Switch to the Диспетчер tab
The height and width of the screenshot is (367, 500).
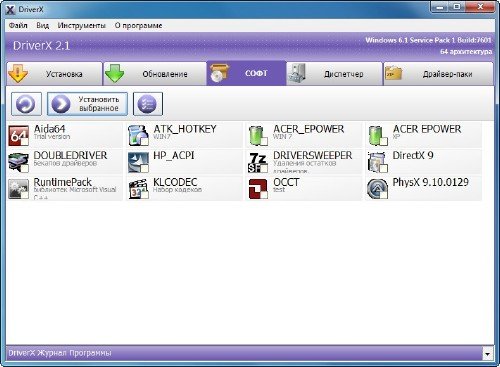[334, 74]
